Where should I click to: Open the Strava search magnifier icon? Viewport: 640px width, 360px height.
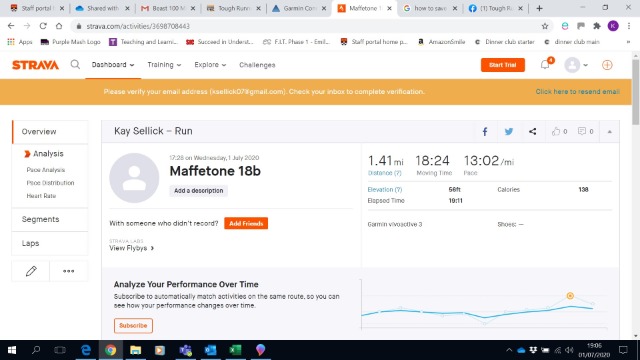75,64
